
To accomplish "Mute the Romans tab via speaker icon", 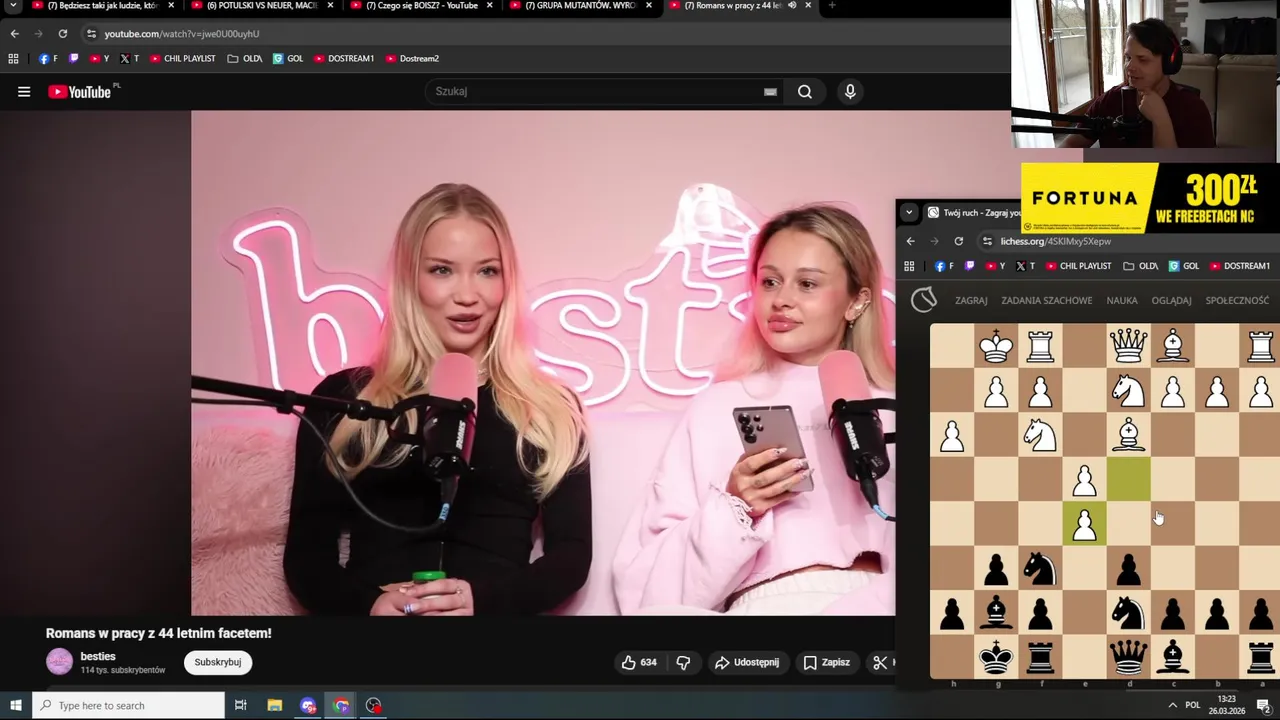I will 791,6.
